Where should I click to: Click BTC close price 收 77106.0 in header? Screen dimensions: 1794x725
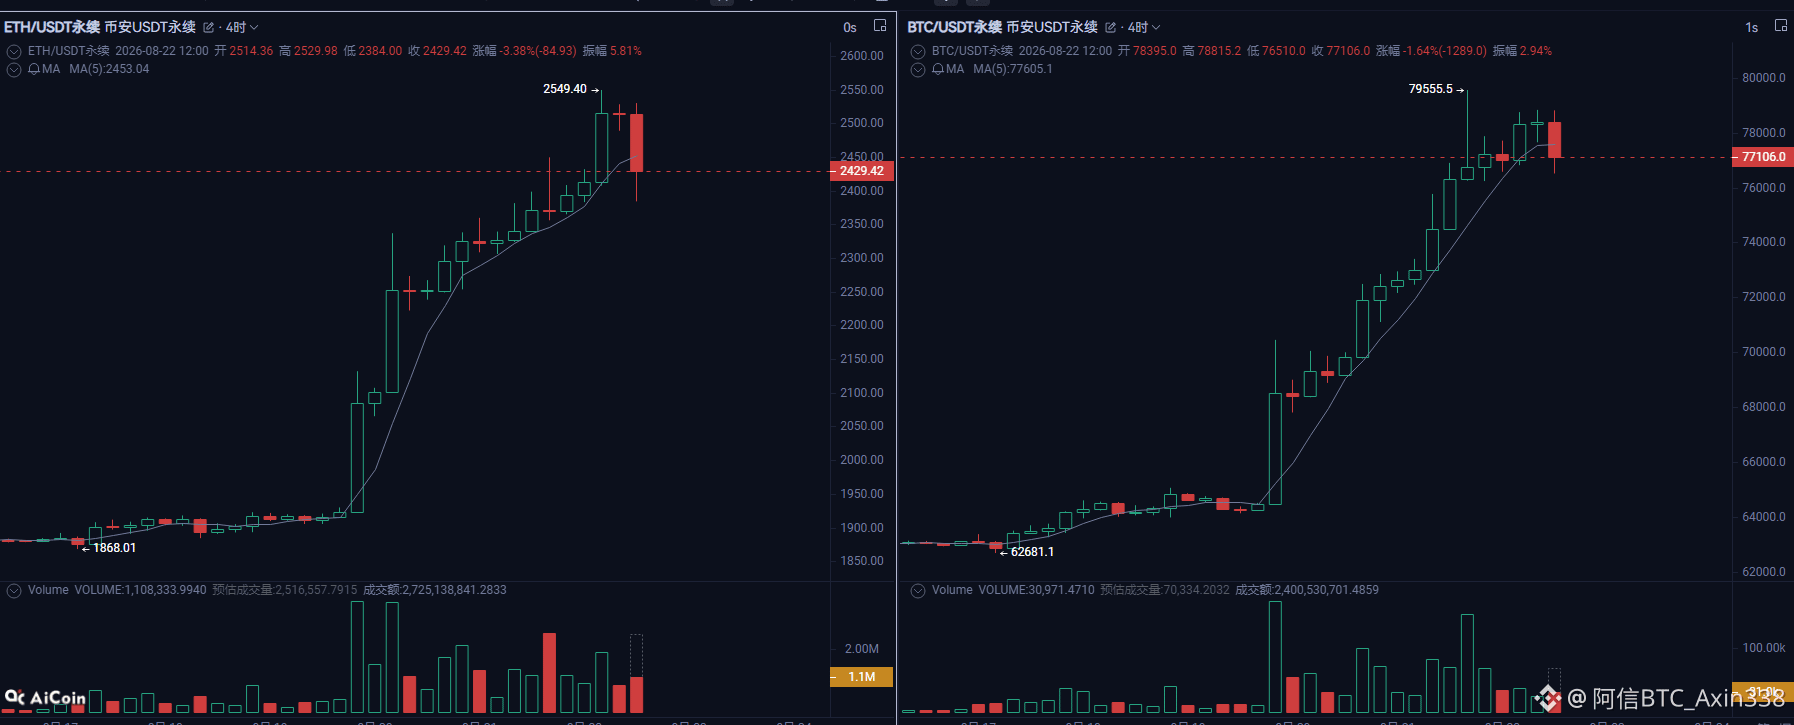[x=1341, y=51]
